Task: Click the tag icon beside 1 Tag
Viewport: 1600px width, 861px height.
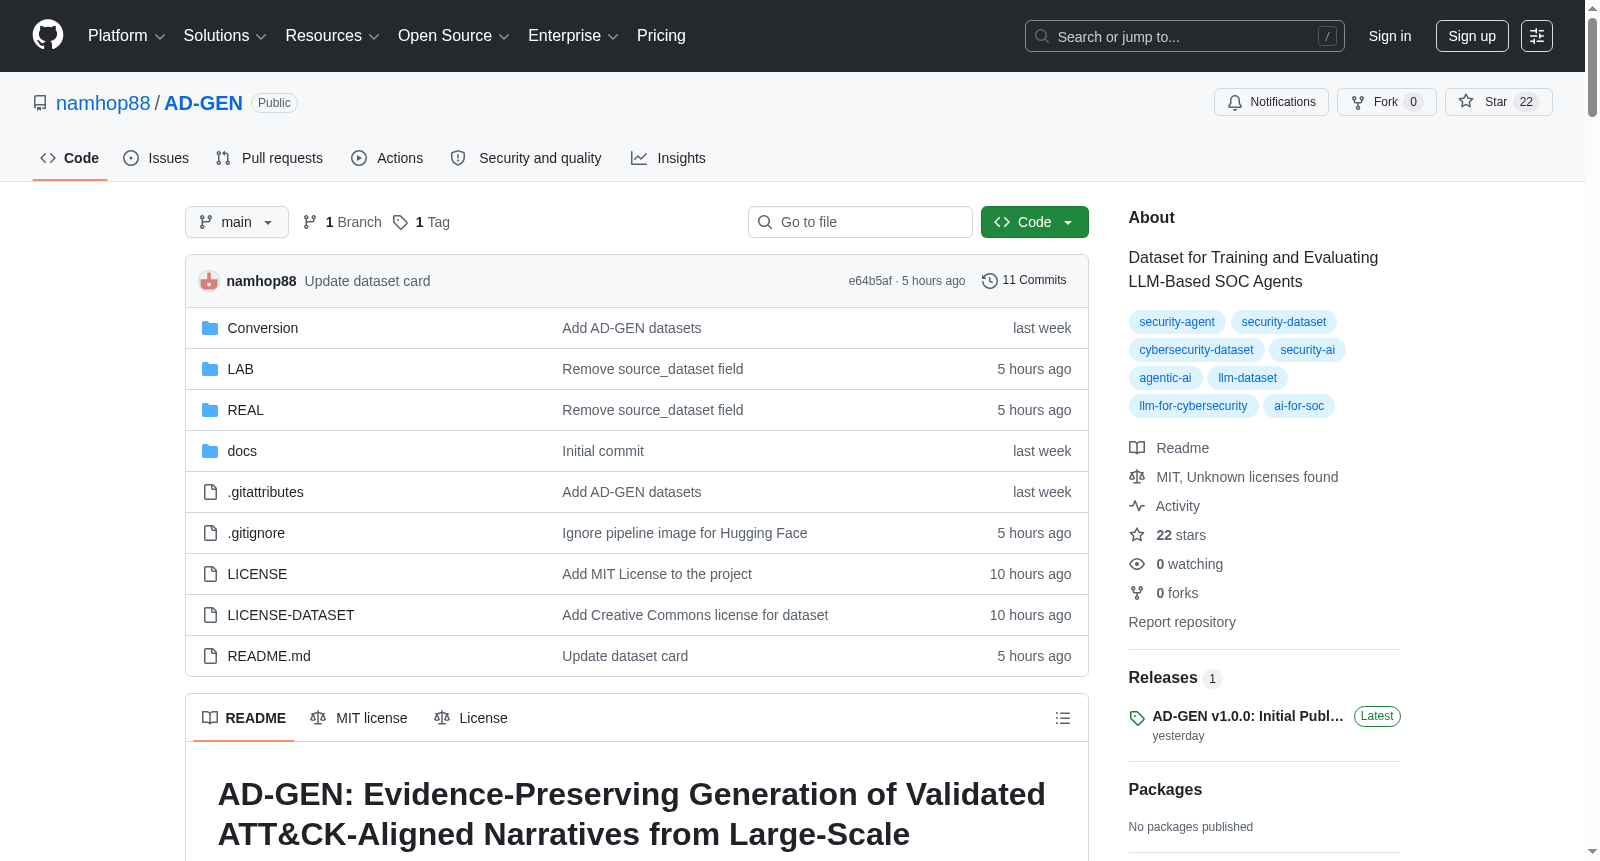Action: tap(400, 222)
